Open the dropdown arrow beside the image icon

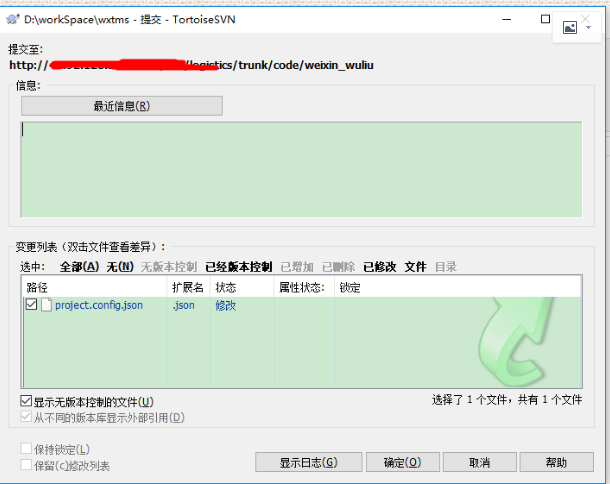[589, 28]
